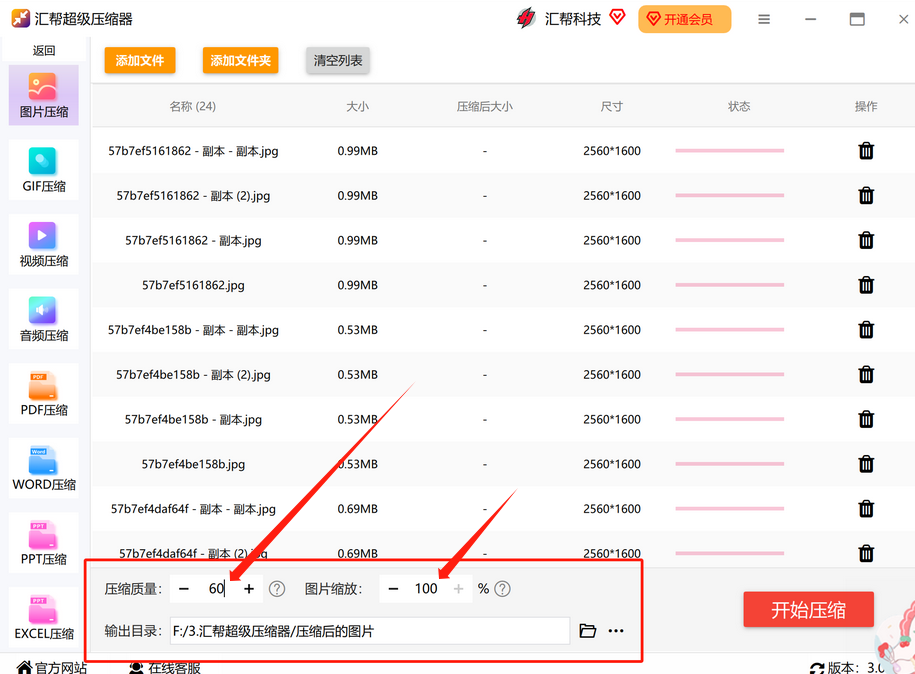Go back with 返回
The height and width of the screenshot is (674, 915).
[44, 50]
